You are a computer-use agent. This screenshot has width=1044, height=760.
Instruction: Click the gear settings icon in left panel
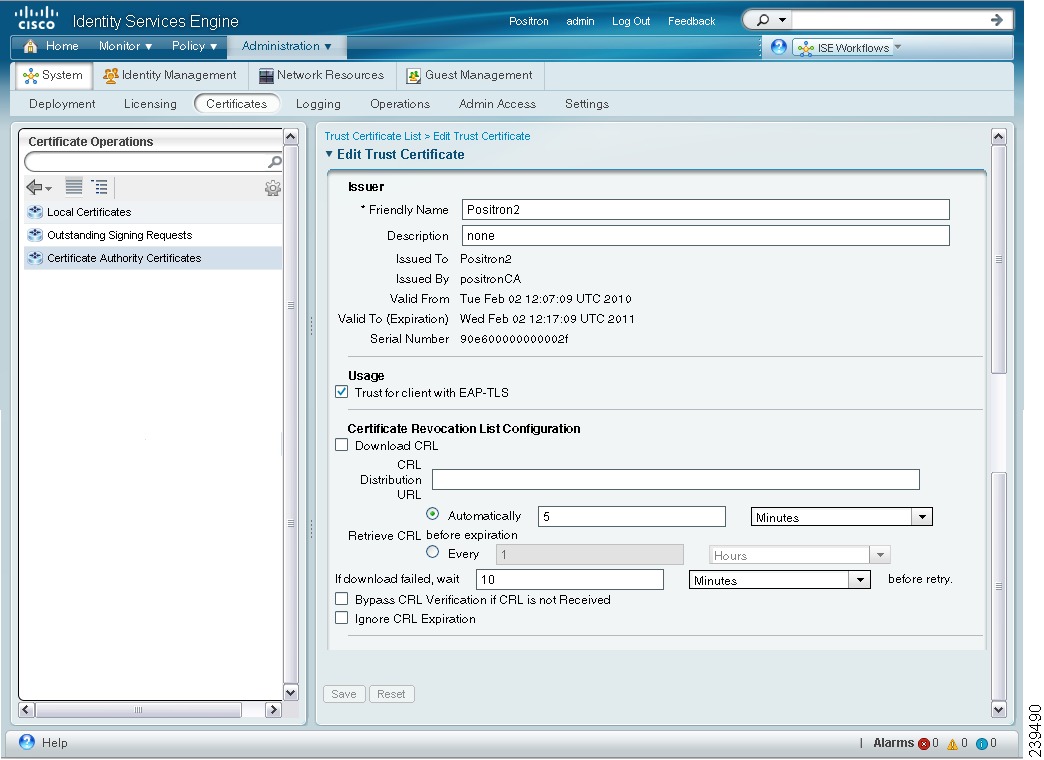coord(272,189)
